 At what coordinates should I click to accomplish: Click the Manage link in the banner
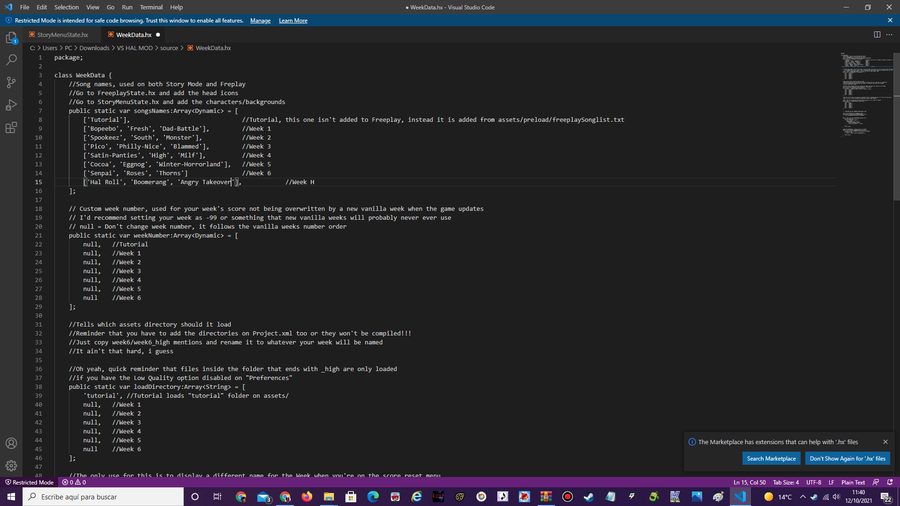260,21
